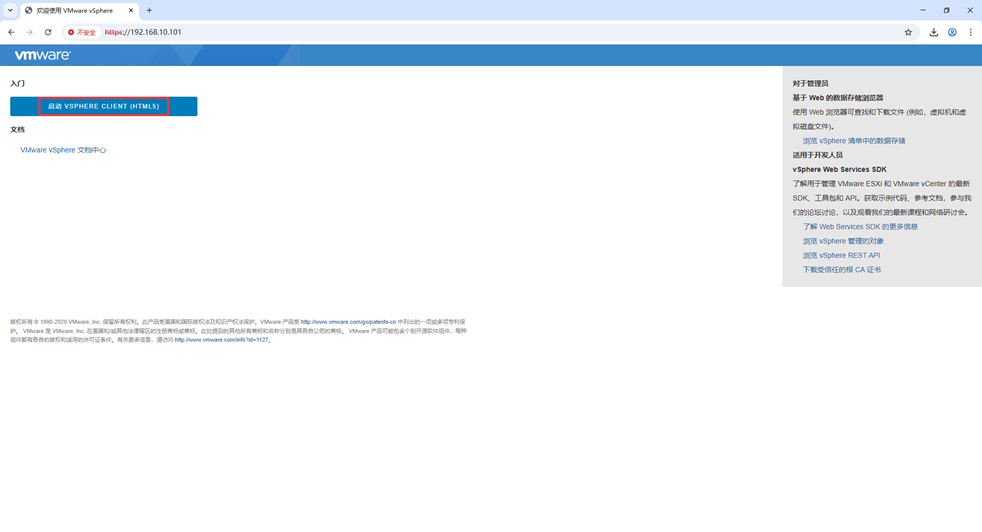Click the address bar URL field
Viewport: 982px width, 532px height.
500,32
